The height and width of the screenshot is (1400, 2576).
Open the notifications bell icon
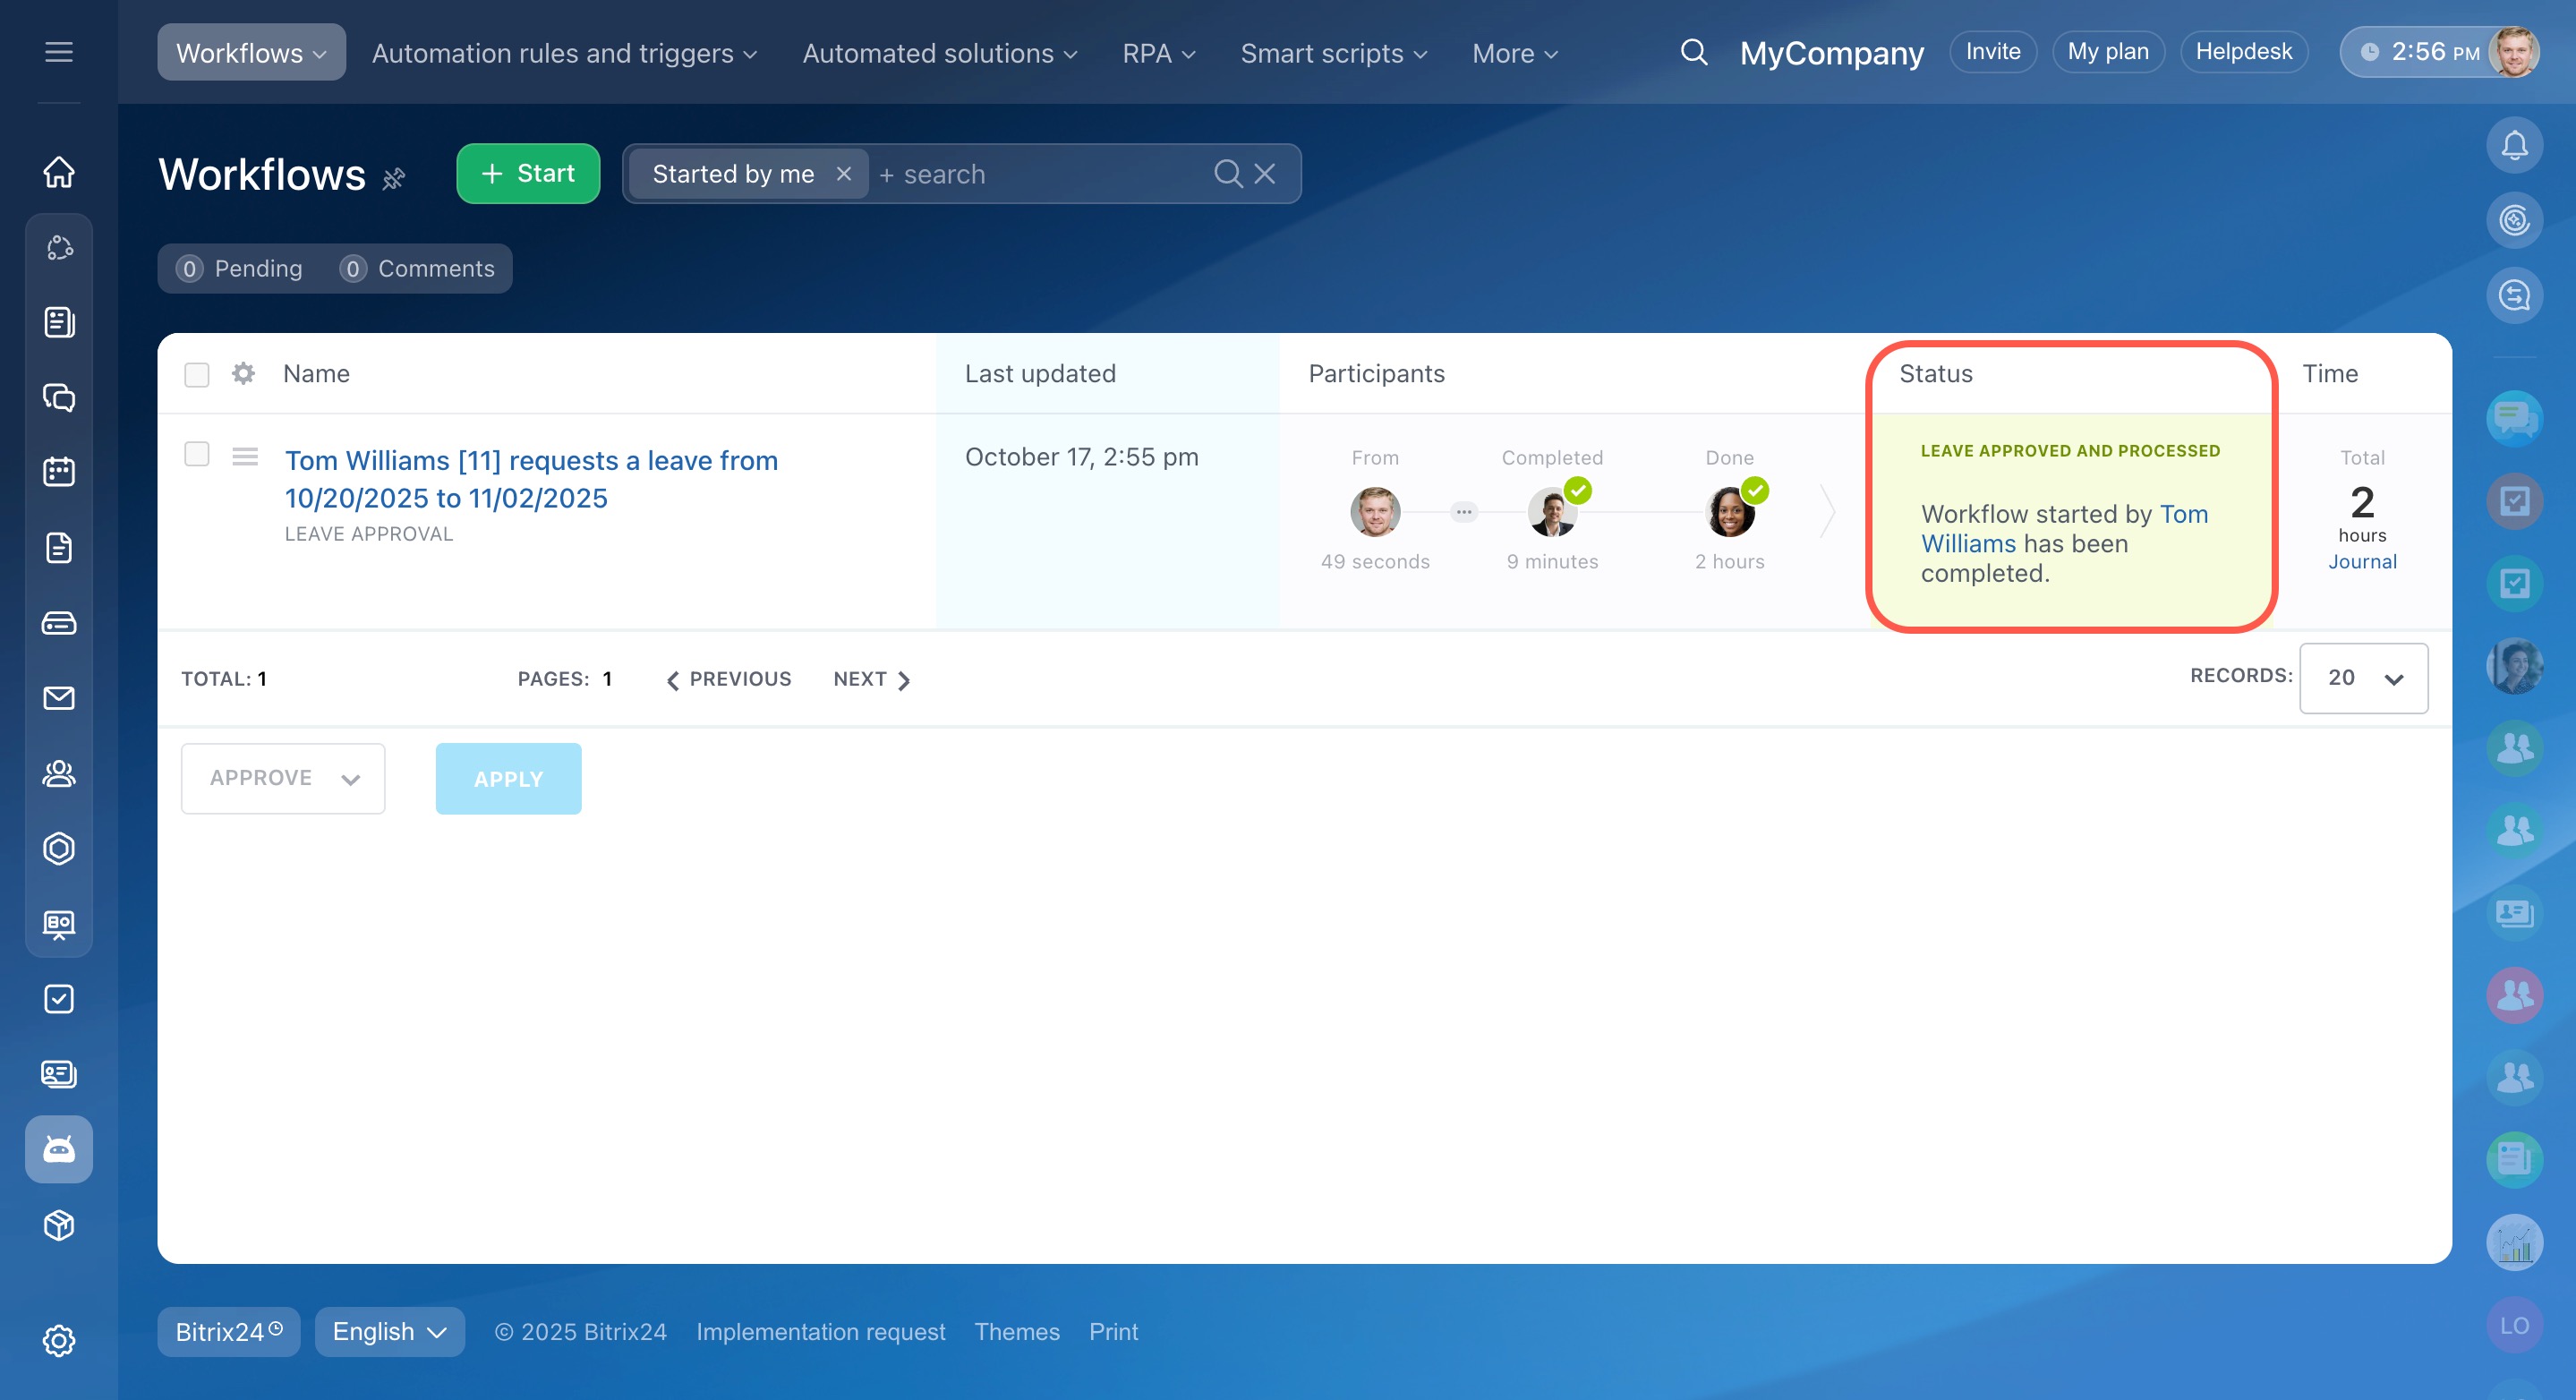[2513, 146]
